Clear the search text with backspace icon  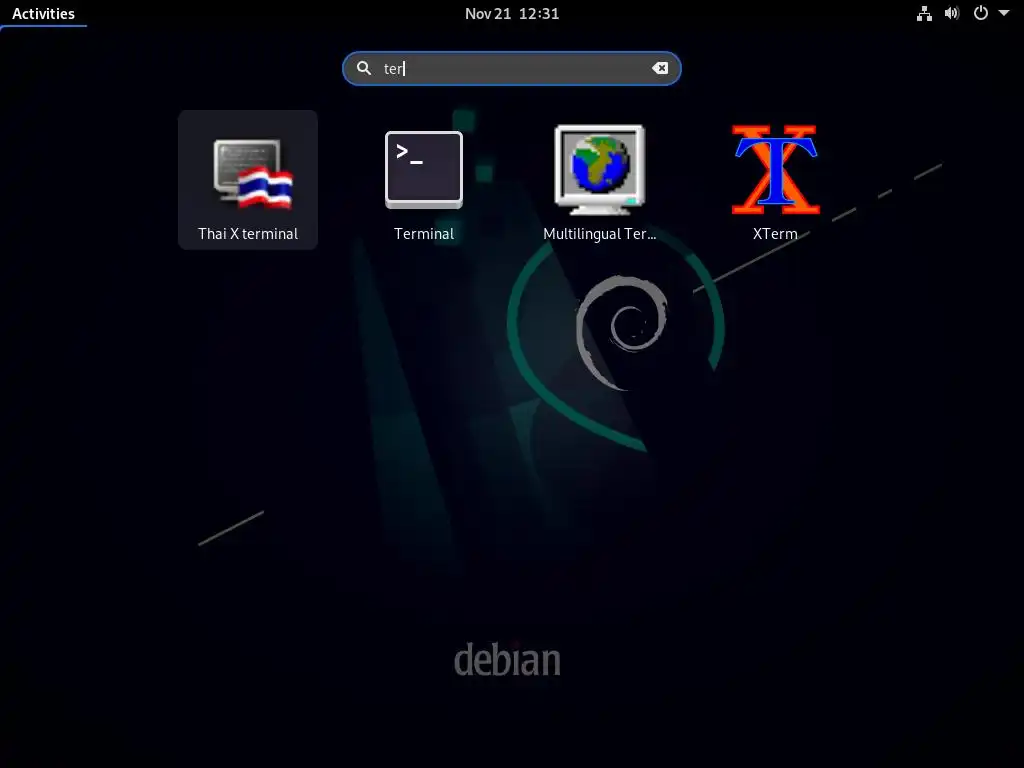[660, 68]
